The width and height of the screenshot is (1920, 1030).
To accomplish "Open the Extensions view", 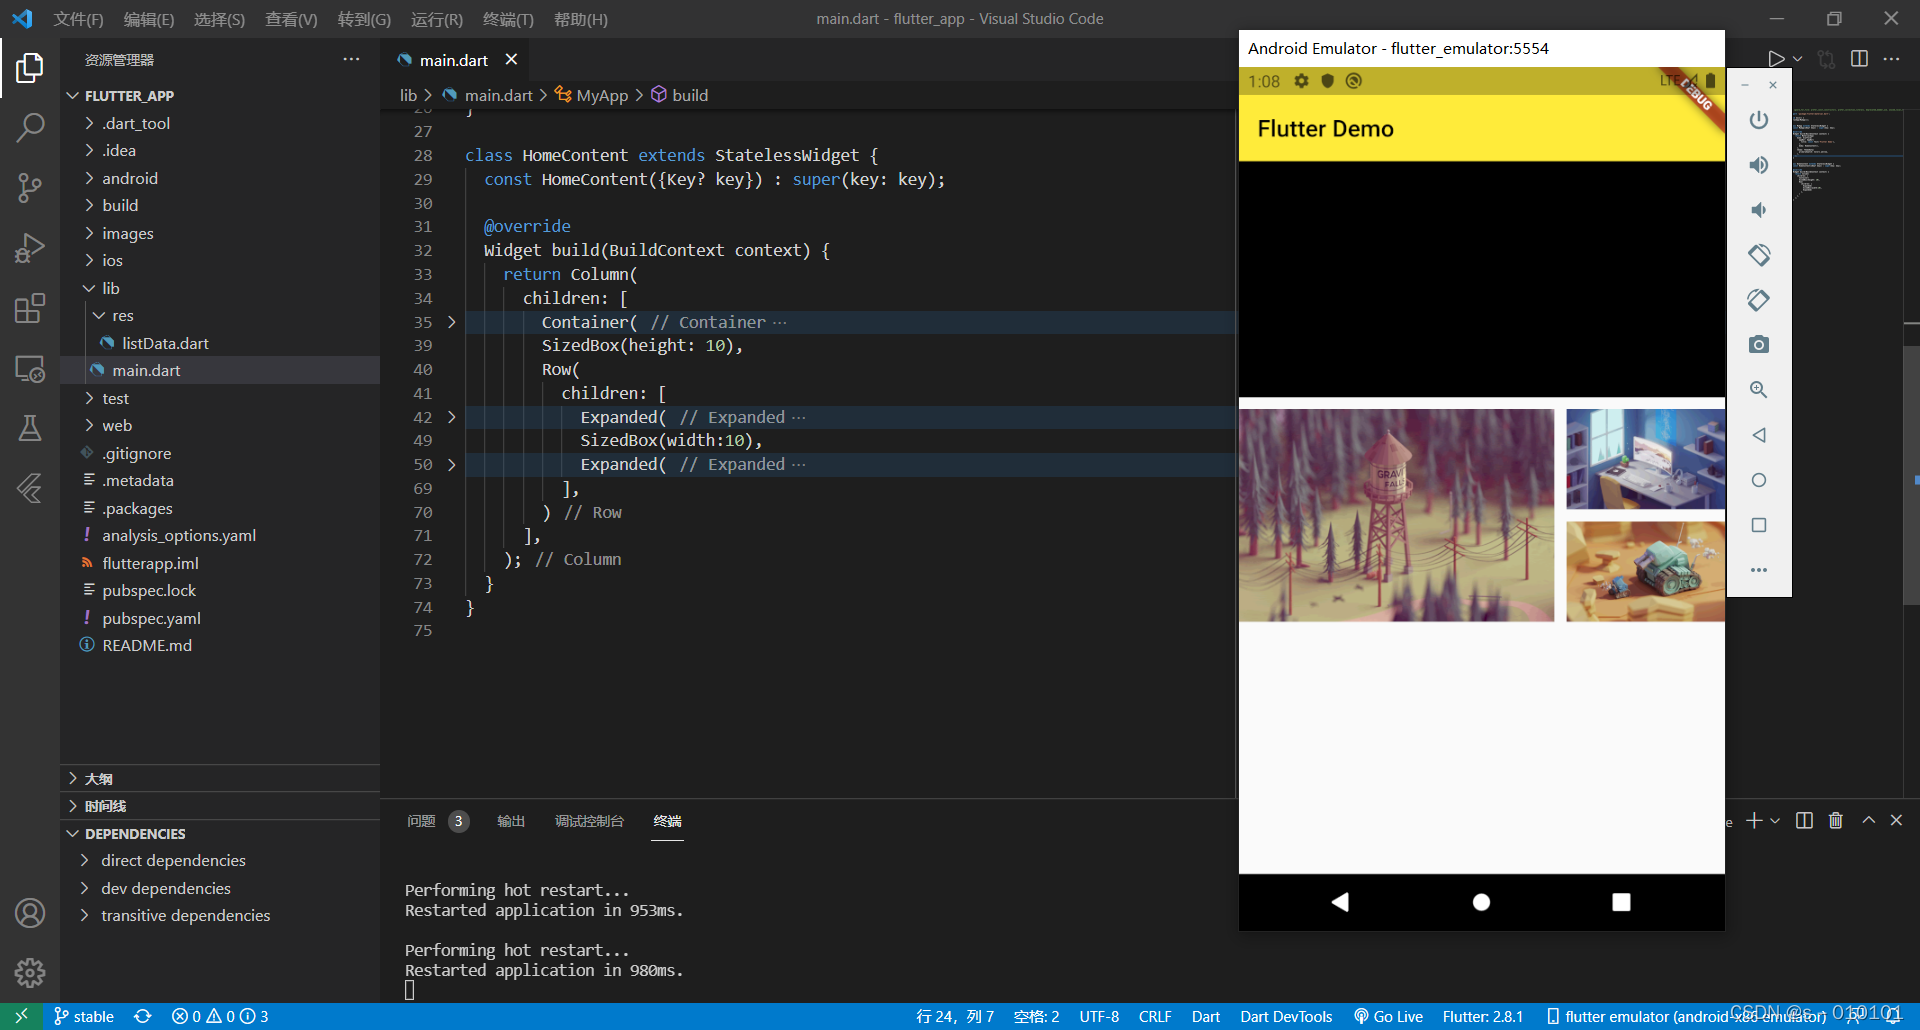I will tap(30, 308).
